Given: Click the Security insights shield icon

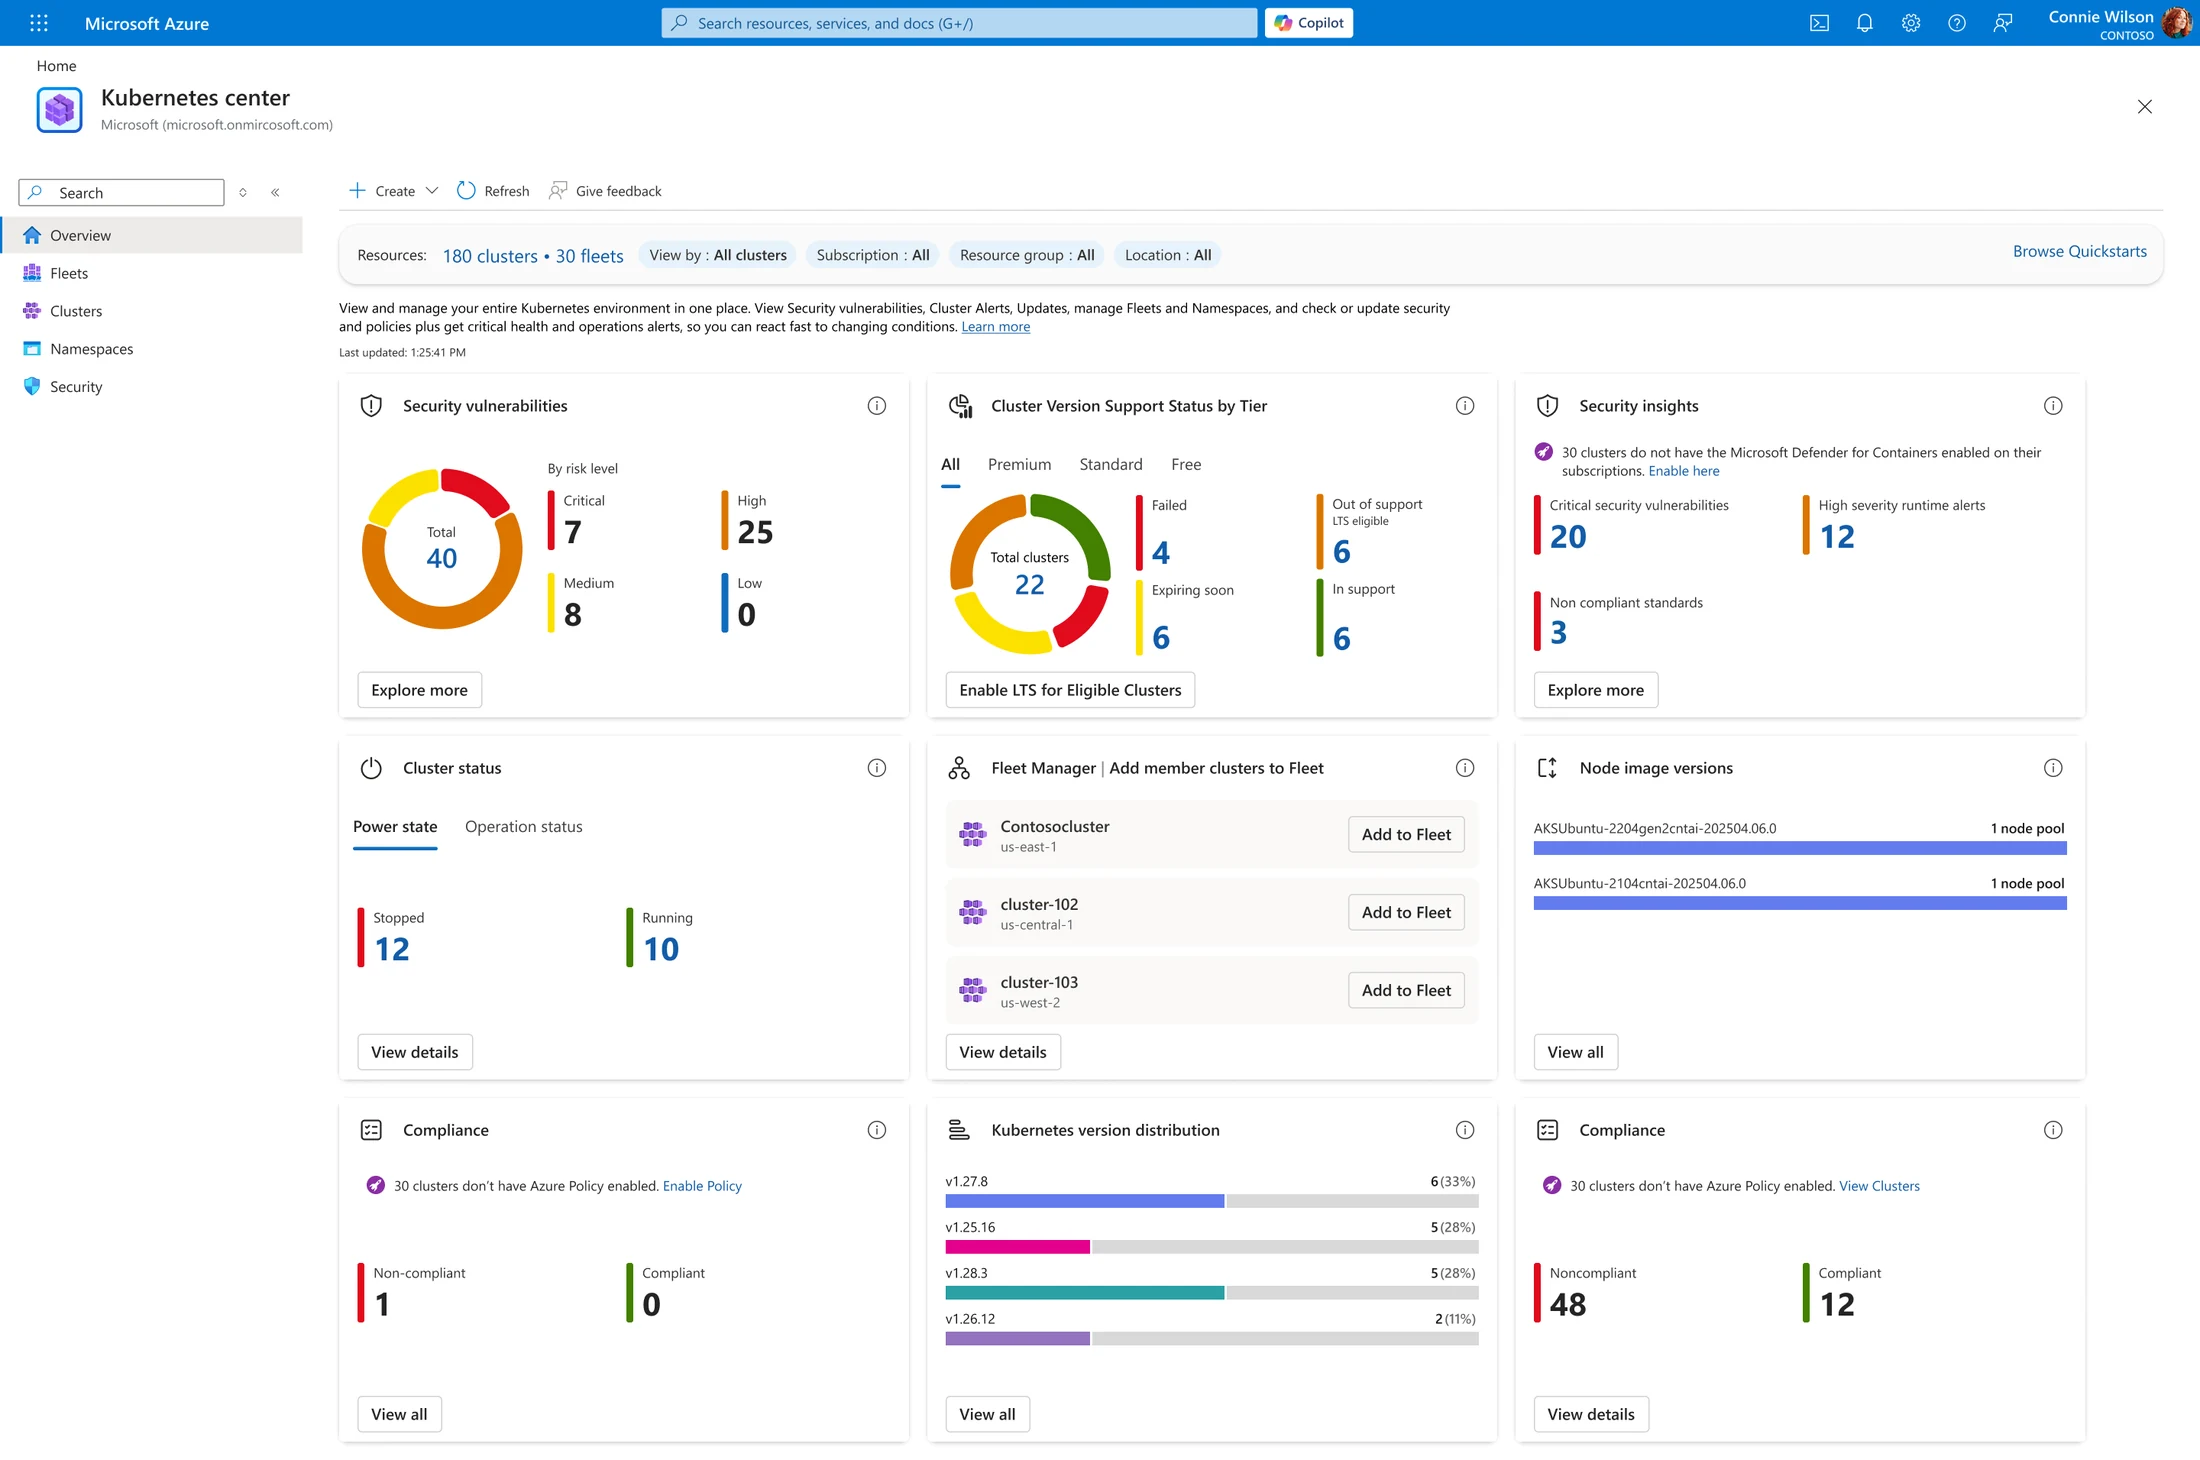Looking at the screenshot, I should pos(1547,405).
